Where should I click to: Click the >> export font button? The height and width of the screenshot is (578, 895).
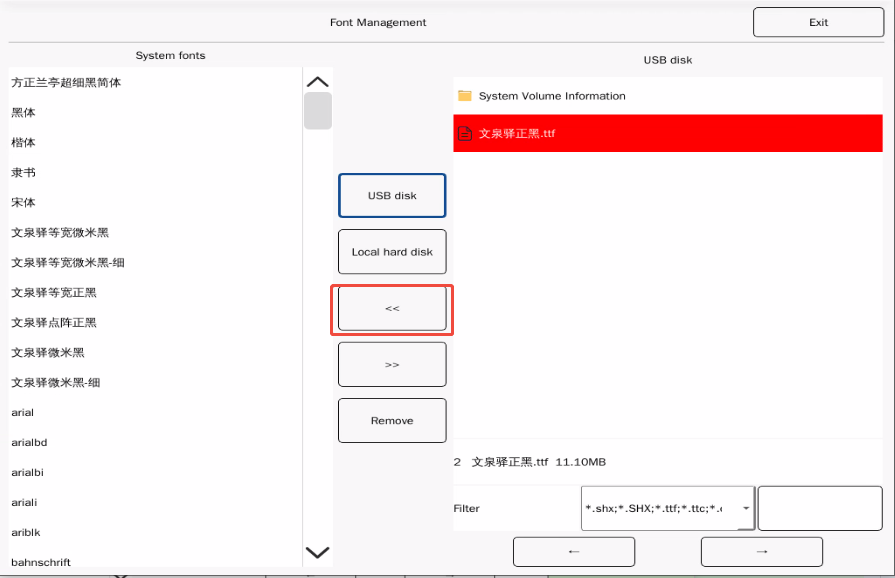[x=392, y=365]
